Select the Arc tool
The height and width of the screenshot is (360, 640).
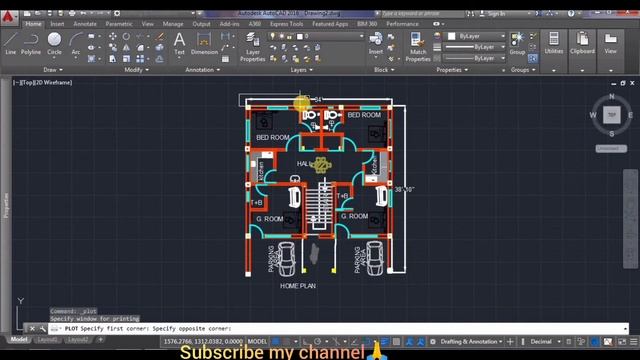coord(76,44)
